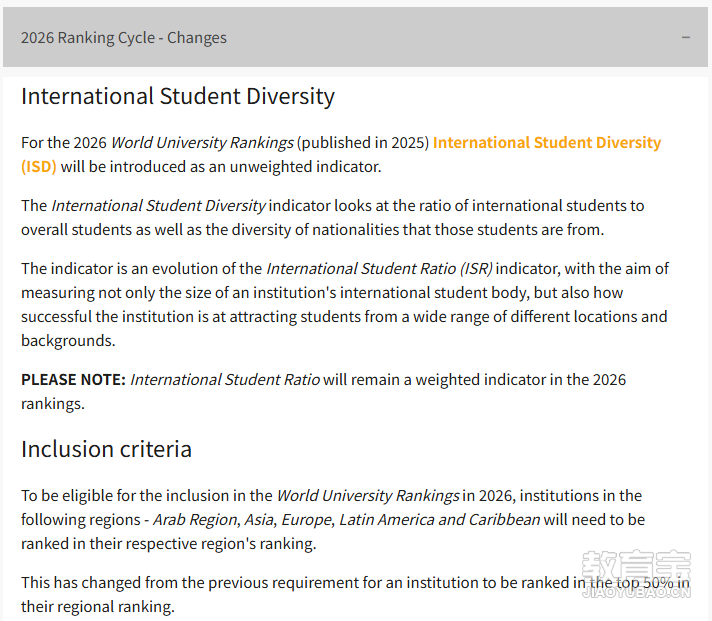Collapse the section using the minus icon

(x=686, y=37)
